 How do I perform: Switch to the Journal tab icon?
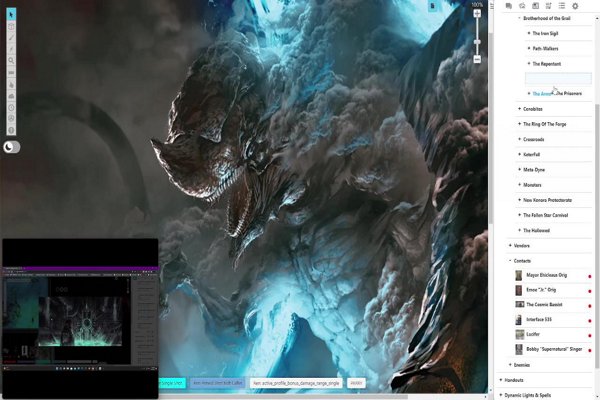tap(535, 6)
